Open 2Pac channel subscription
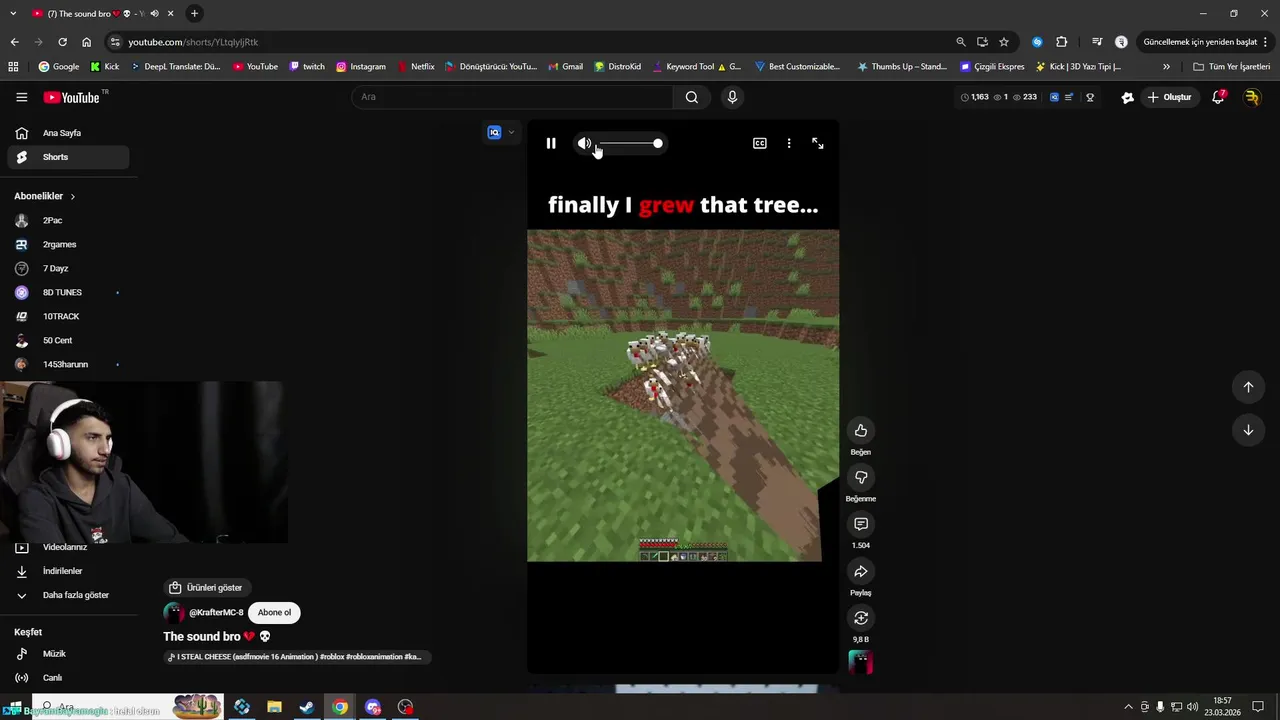The height and width of the screenshot is (720, 1280). pos(68,220)
